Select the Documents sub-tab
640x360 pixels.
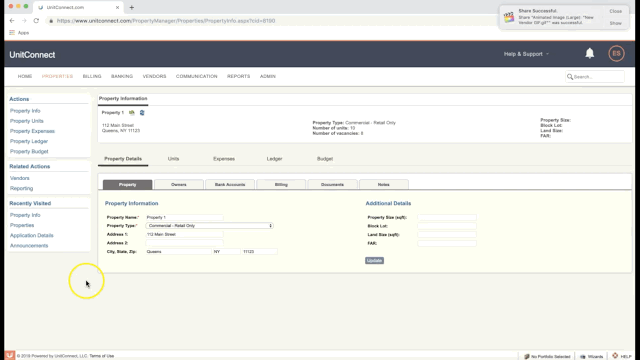click(x=332, y=184)
